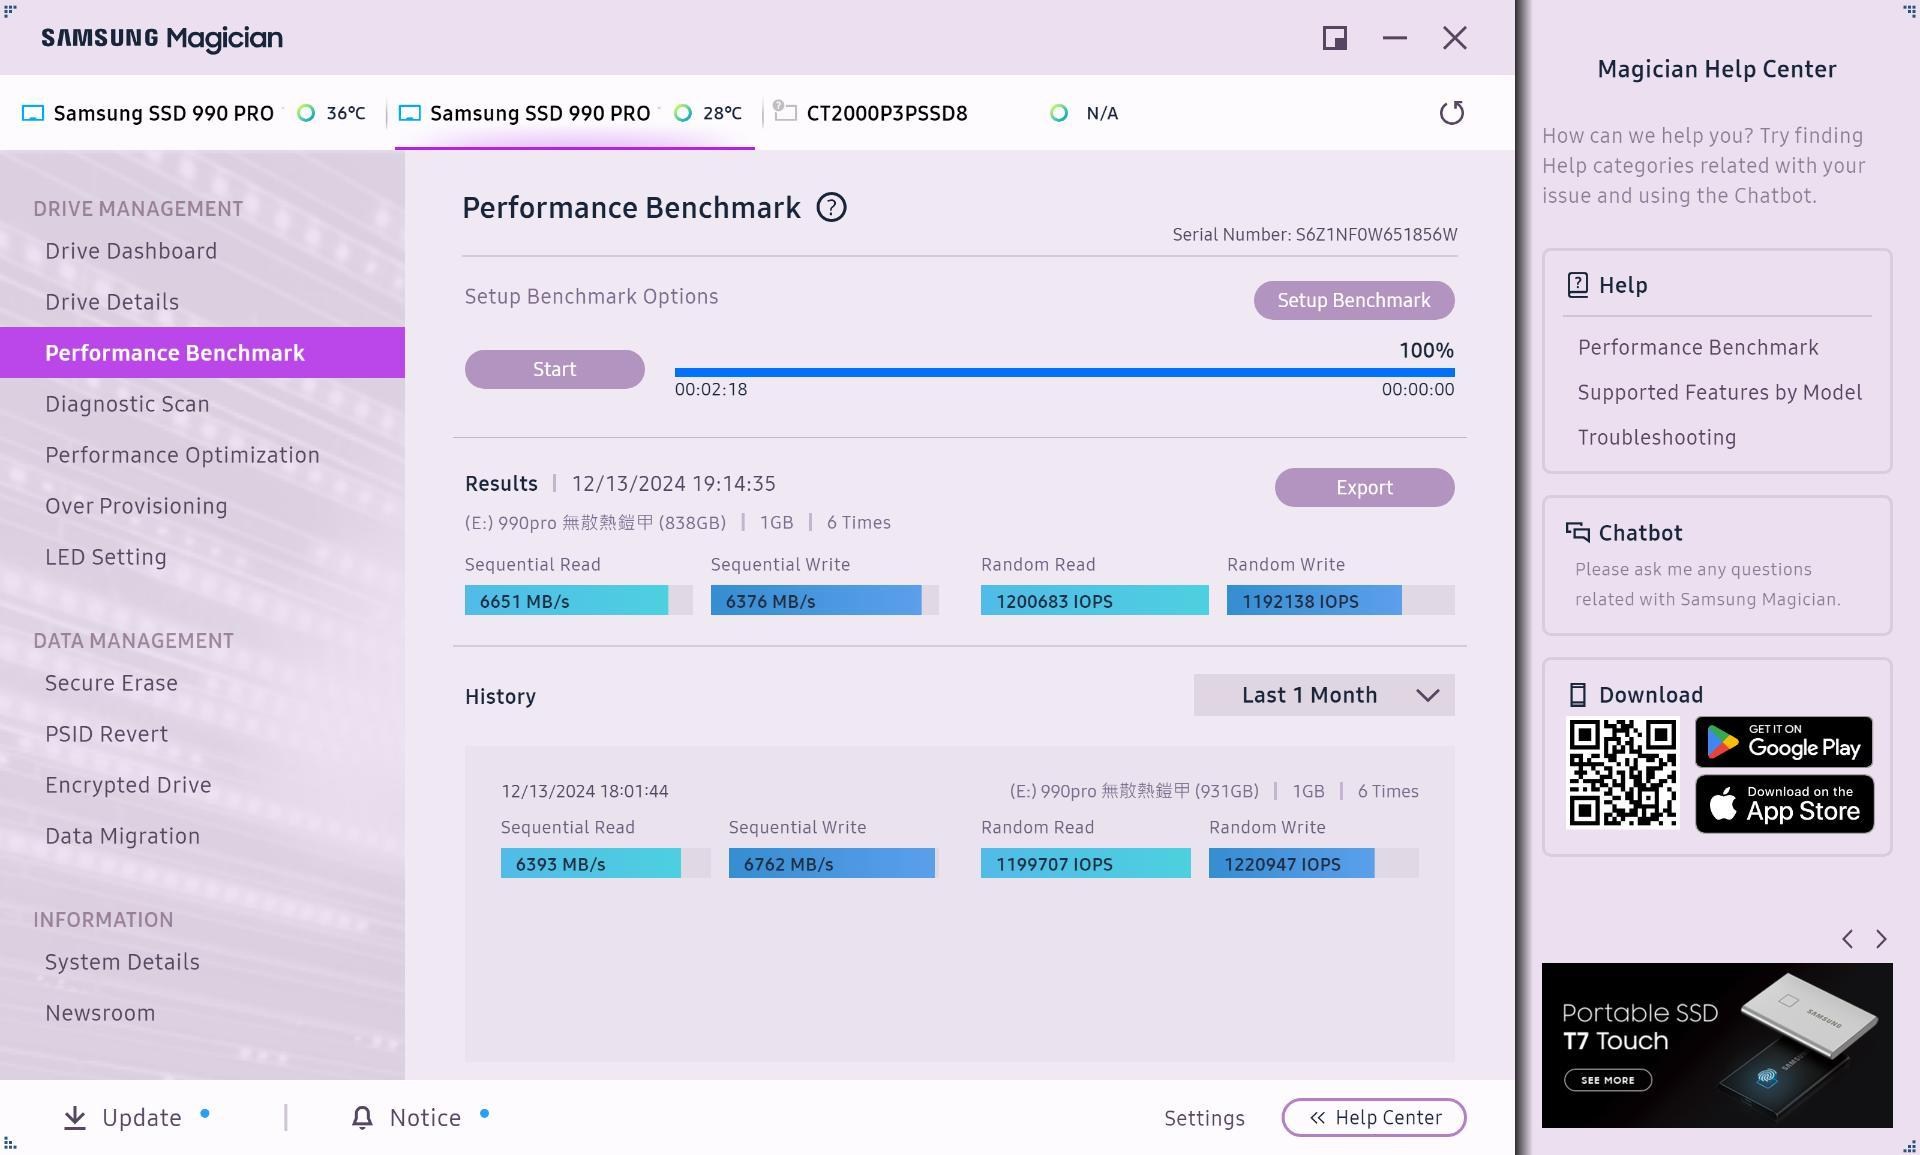Click the 1200683 IOPS Random Read bar

[x=1094, y=600]
